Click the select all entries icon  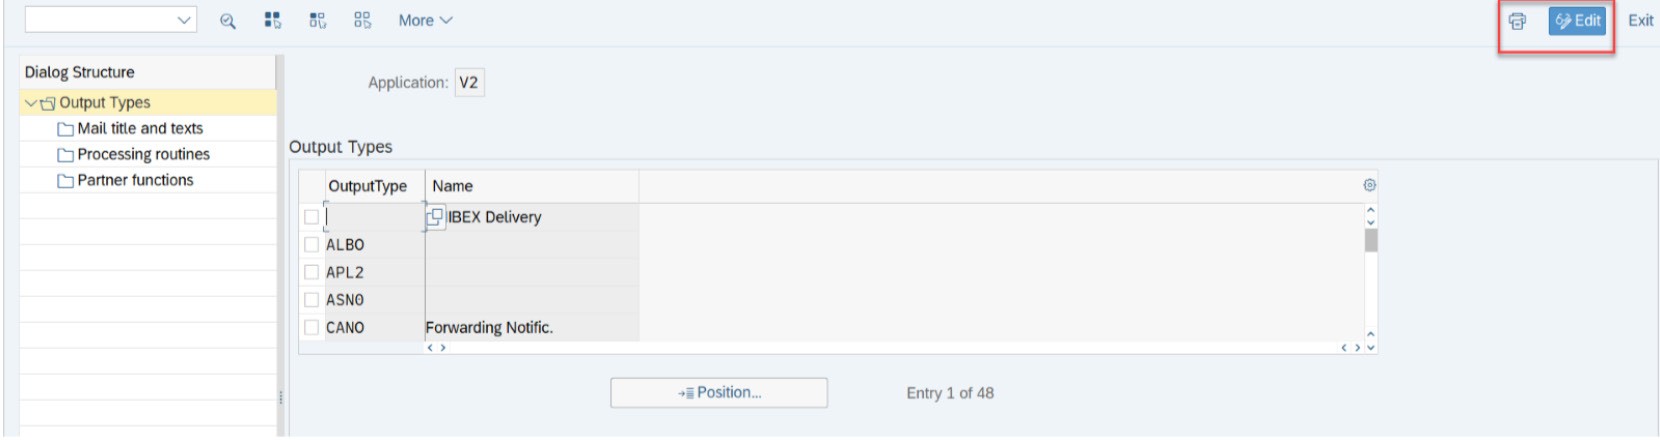(x=272, y=20)
